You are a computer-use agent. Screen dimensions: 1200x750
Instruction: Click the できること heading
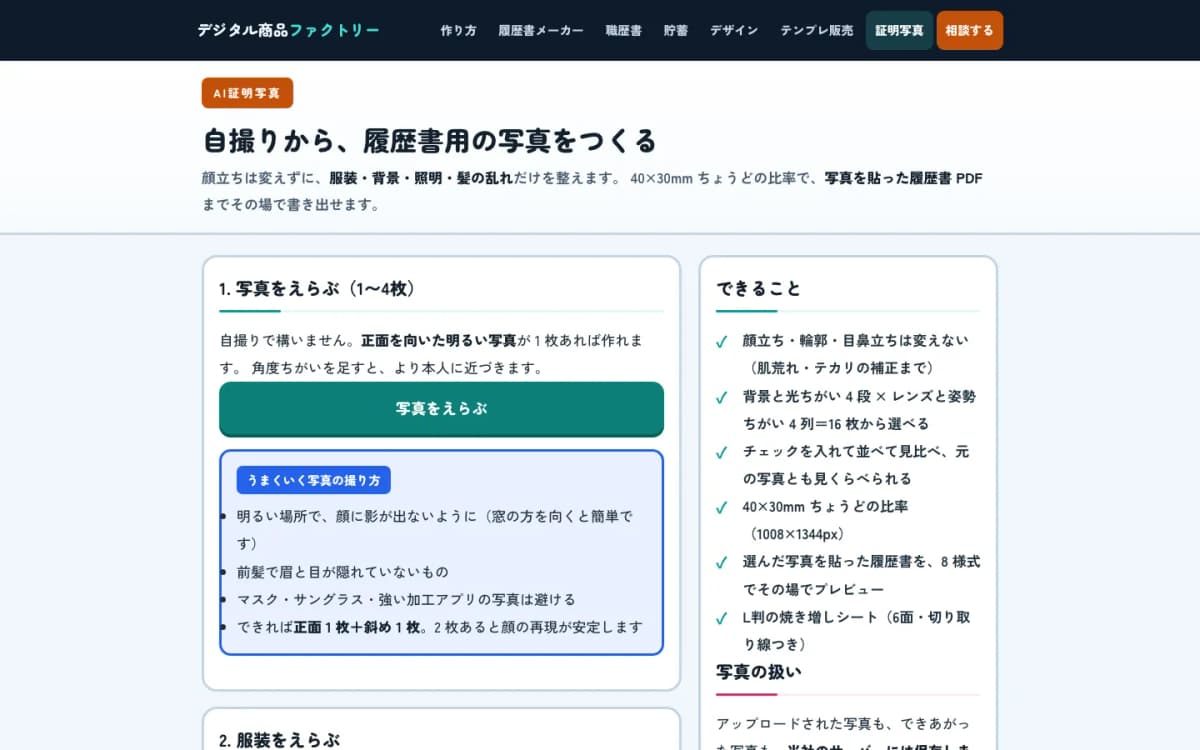[758, 289]
